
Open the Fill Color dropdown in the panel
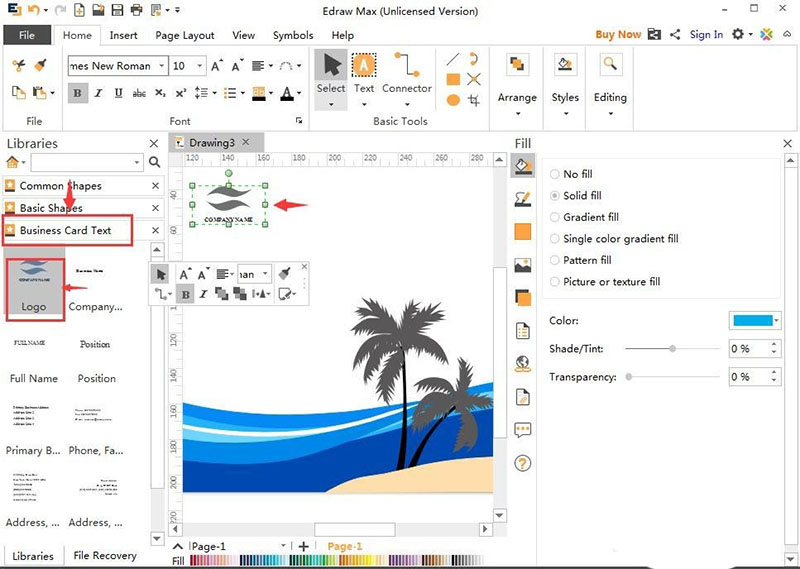(776, 320)
